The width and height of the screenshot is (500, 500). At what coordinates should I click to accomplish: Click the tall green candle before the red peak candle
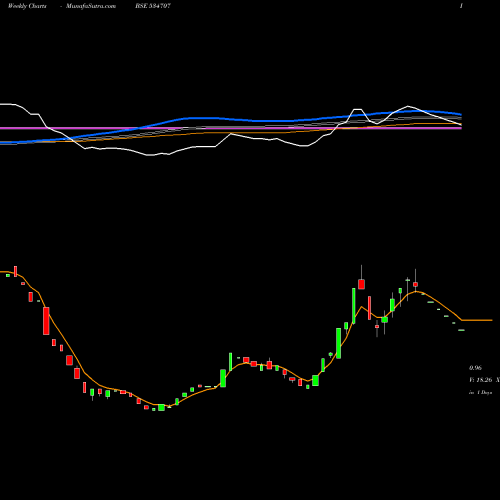(354, 306)
